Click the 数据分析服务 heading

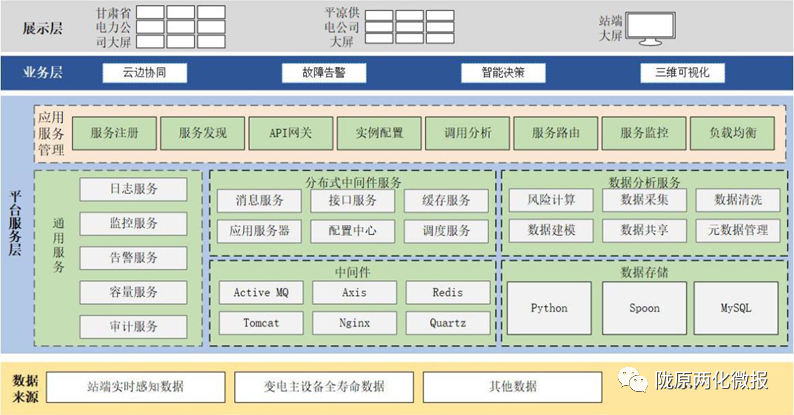645,182
